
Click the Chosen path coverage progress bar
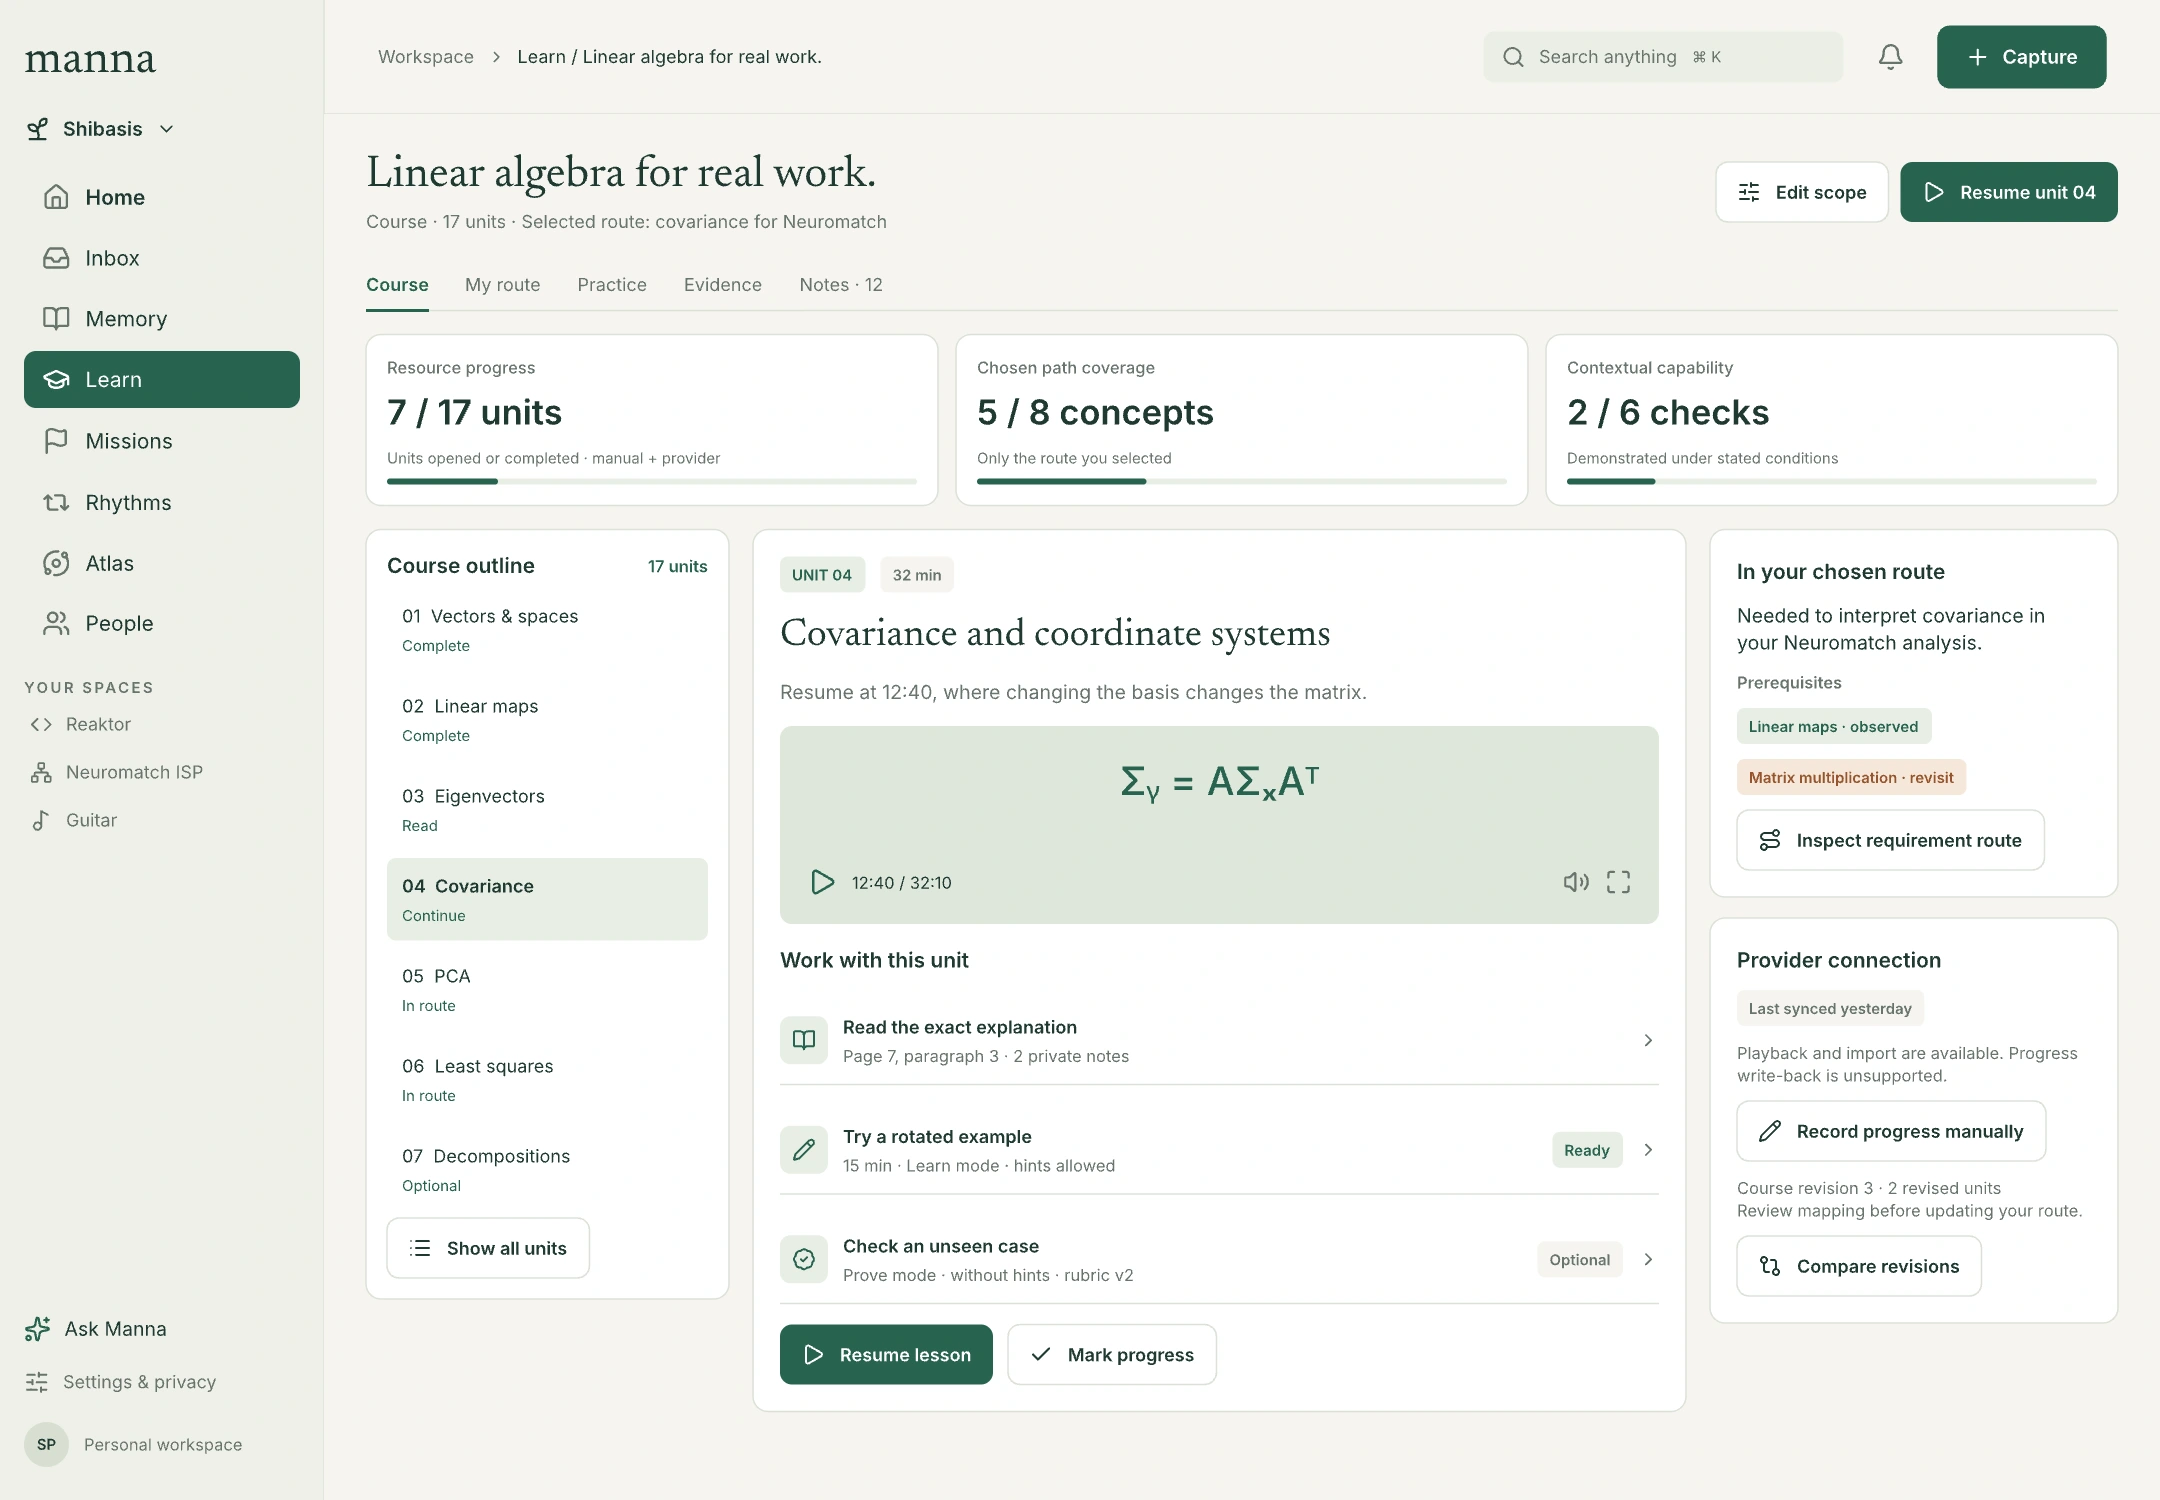coord(1242,481)
